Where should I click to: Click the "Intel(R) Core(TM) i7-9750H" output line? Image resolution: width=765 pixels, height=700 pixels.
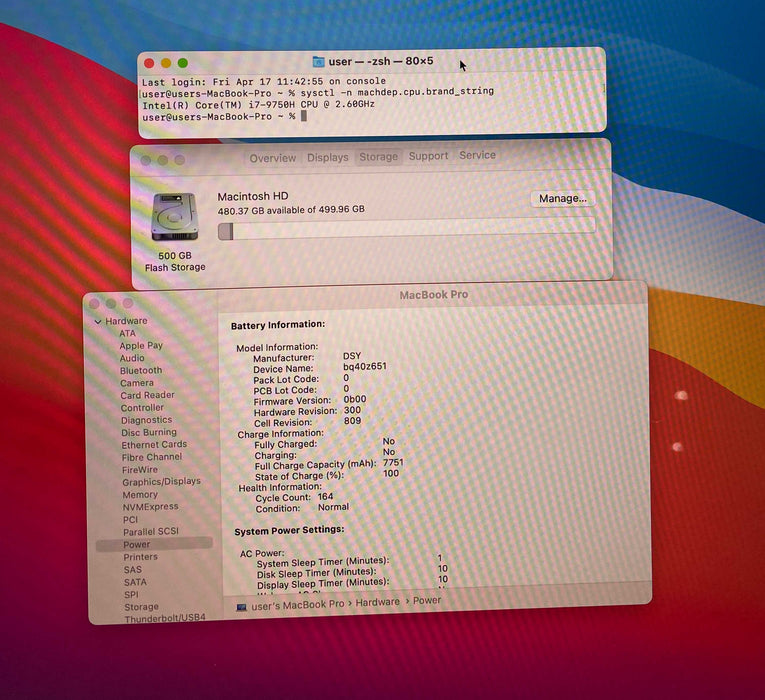[x=259, y=104]
